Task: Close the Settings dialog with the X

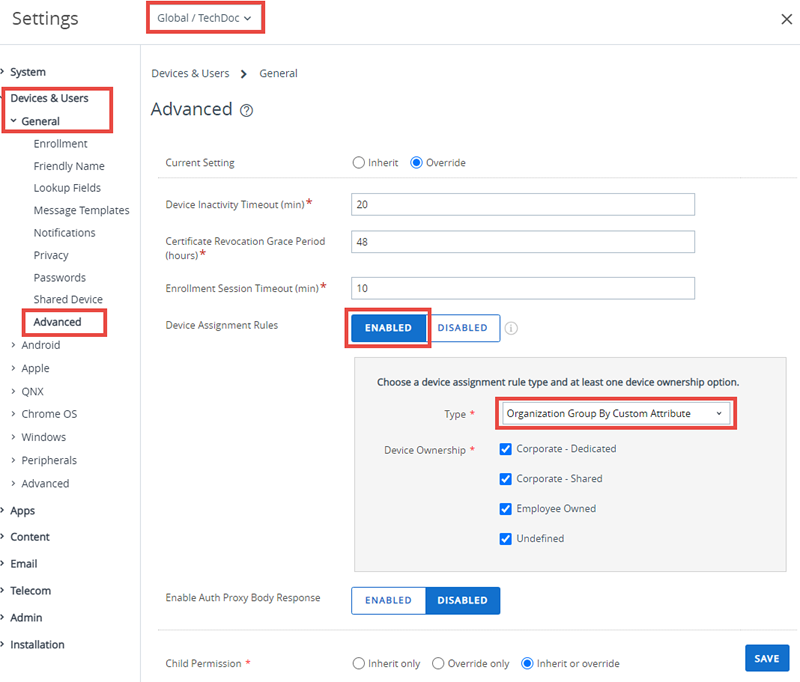Action: pyautogui.click(x=786, y=19)
